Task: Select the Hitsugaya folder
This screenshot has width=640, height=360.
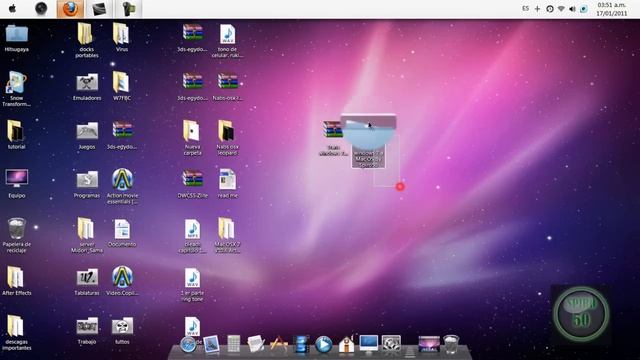Action: coord(17,38)
